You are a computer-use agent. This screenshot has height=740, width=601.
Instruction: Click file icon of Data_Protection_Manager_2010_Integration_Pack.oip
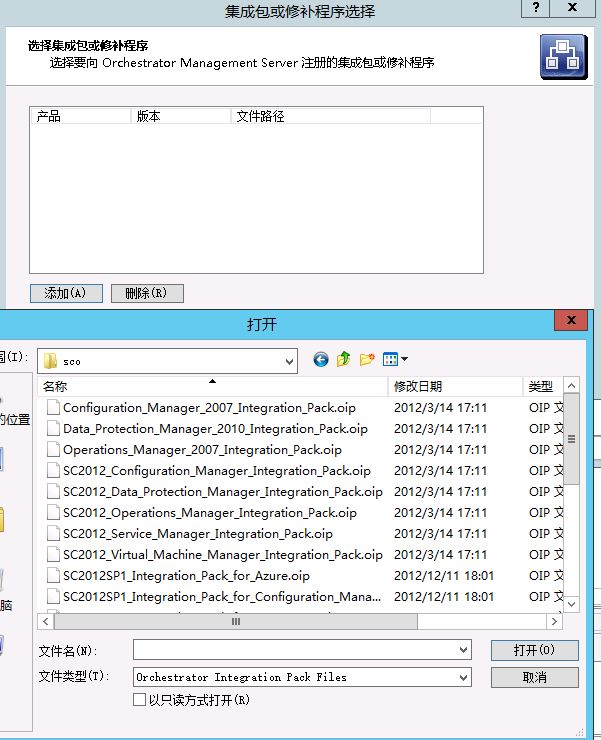pyautogui.click(x=53, y=429)
